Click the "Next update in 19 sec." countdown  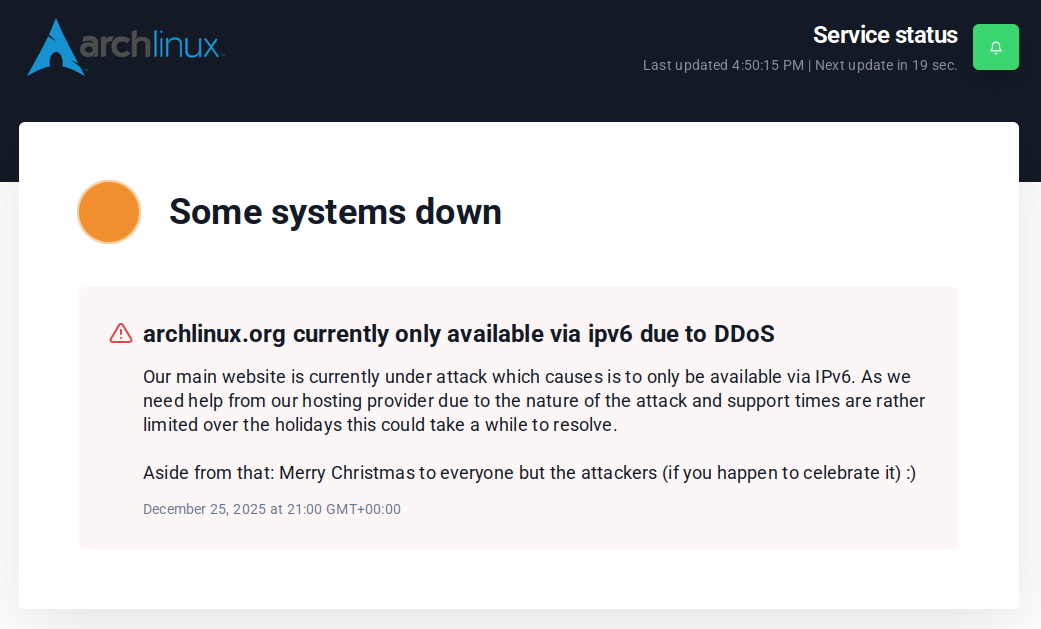pos(886,65)
